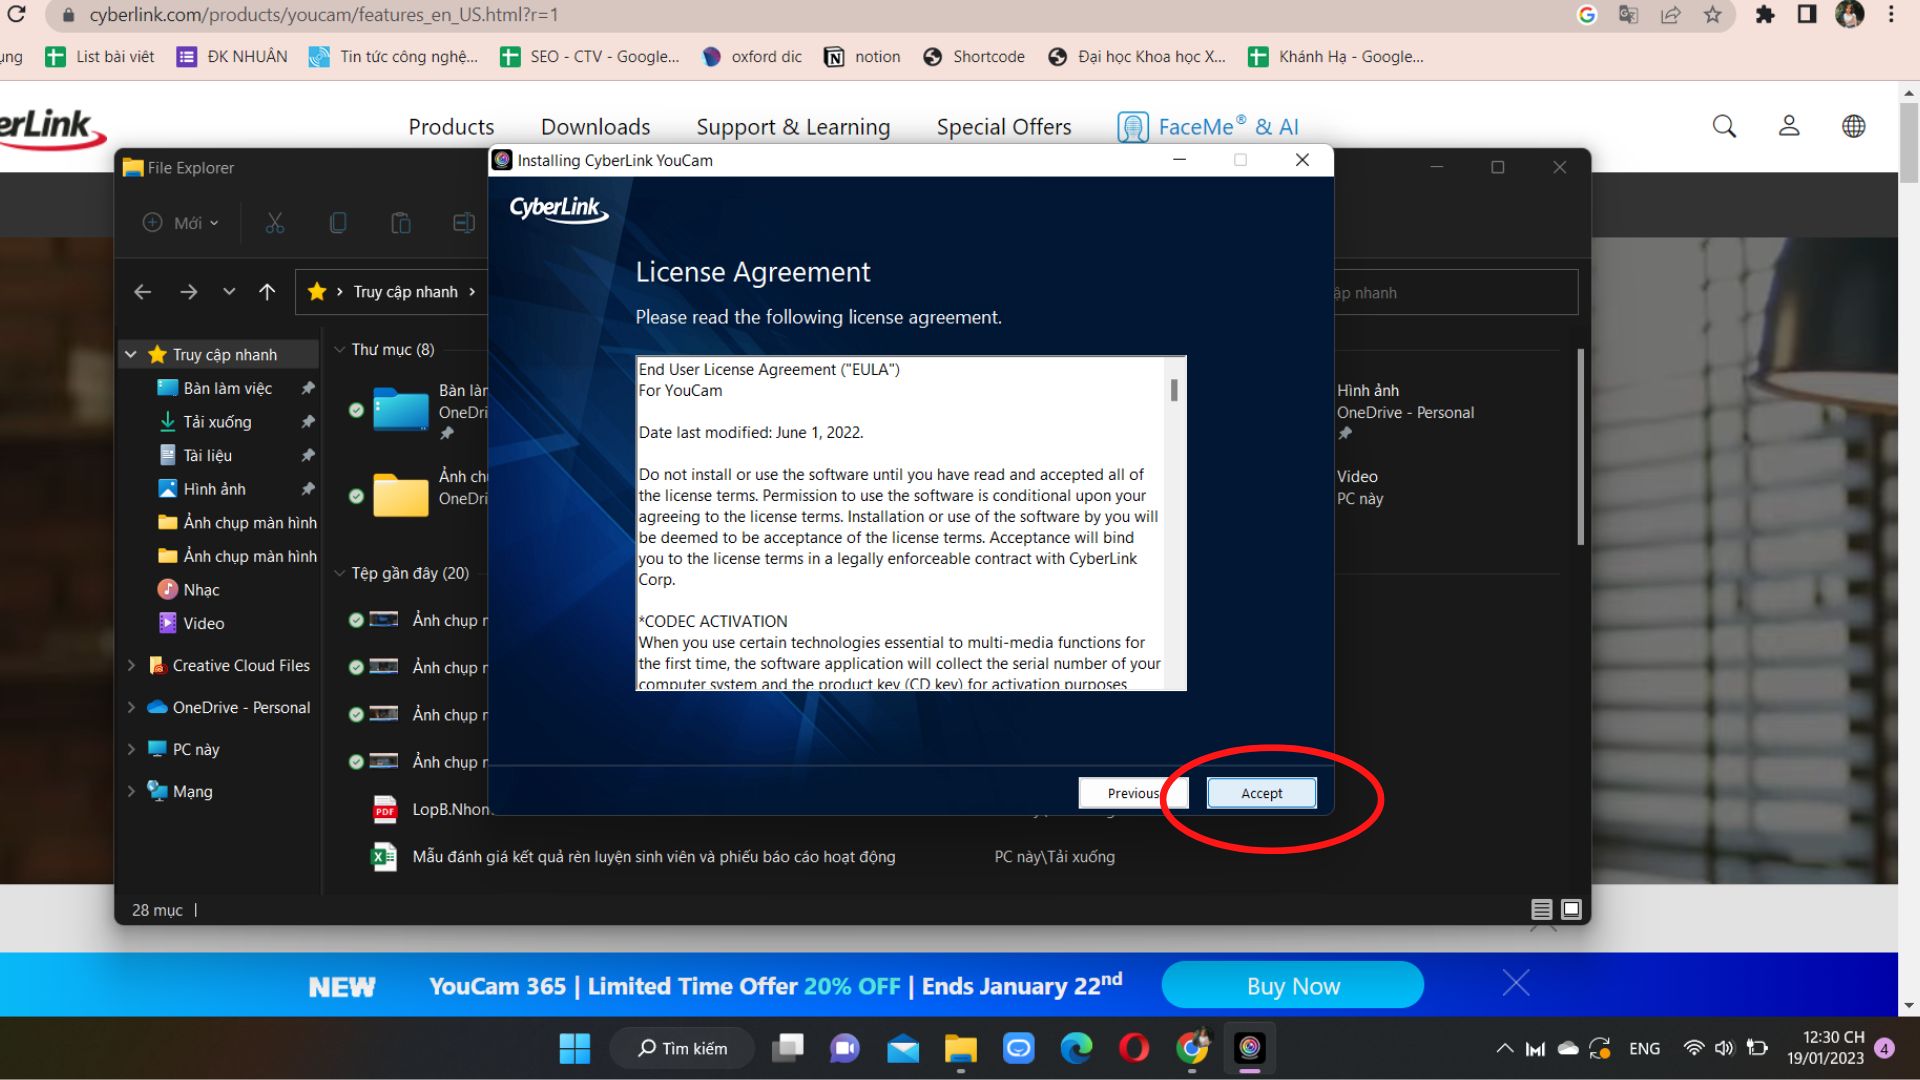The height and width of the screenshot is (1080, 1920).
Task: Click the Rename icon in File Explorer toolbar
Action: click(x=464, y=223)
